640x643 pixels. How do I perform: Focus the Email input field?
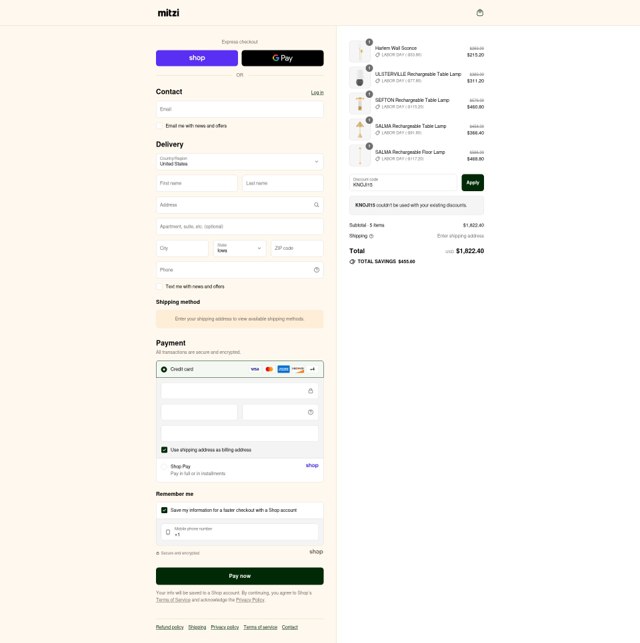tap(239, 109)
